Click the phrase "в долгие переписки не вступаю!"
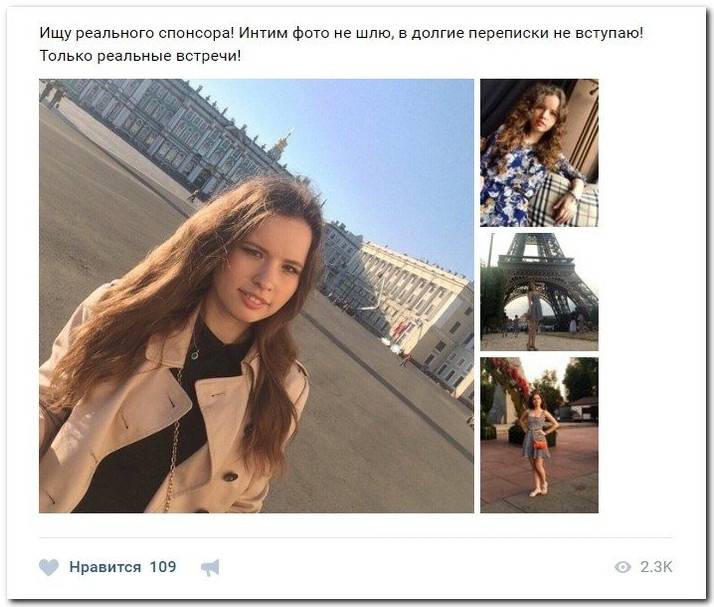This screenshot has width=714, height=607. pyautogui.click(x=521, y=33)
